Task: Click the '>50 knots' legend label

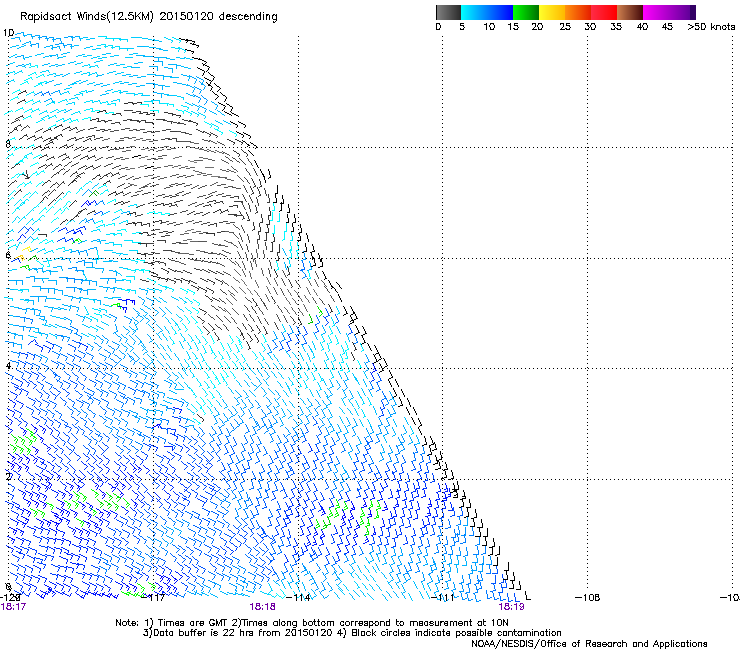Action: [711, 27]
